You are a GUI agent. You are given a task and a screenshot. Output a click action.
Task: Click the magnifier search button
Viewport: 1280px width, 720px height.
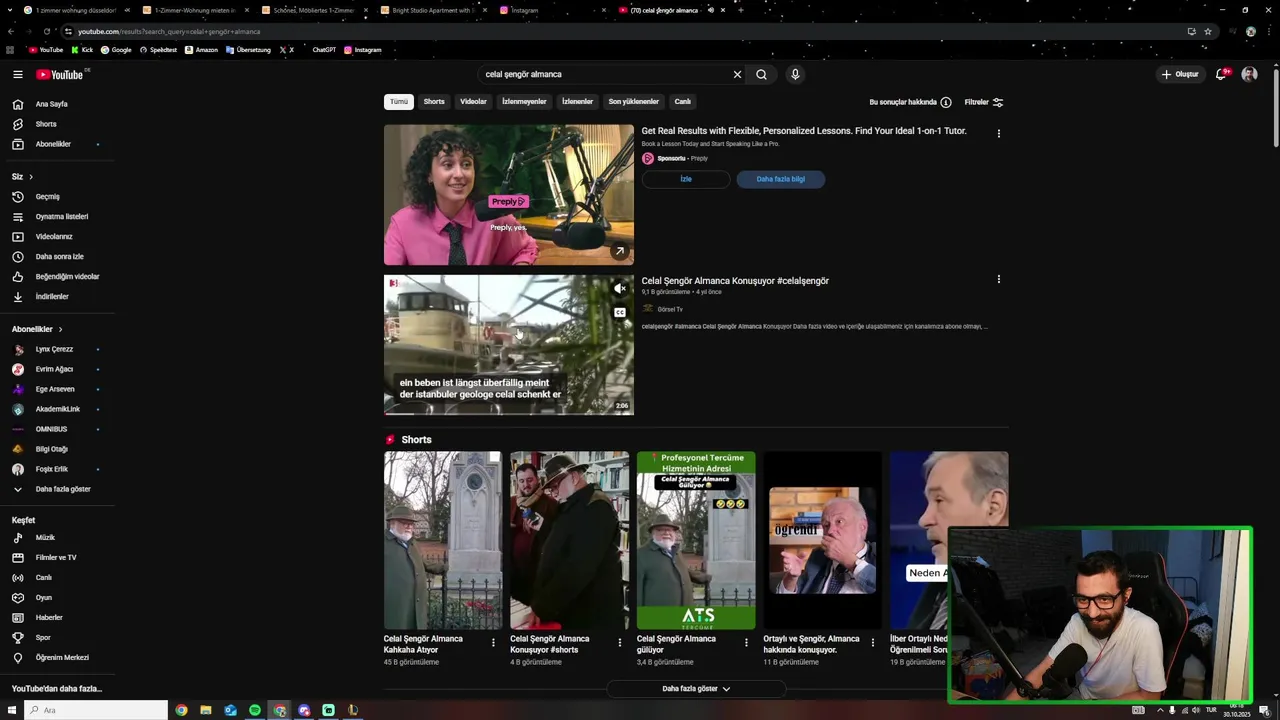[x=761, y=74]
